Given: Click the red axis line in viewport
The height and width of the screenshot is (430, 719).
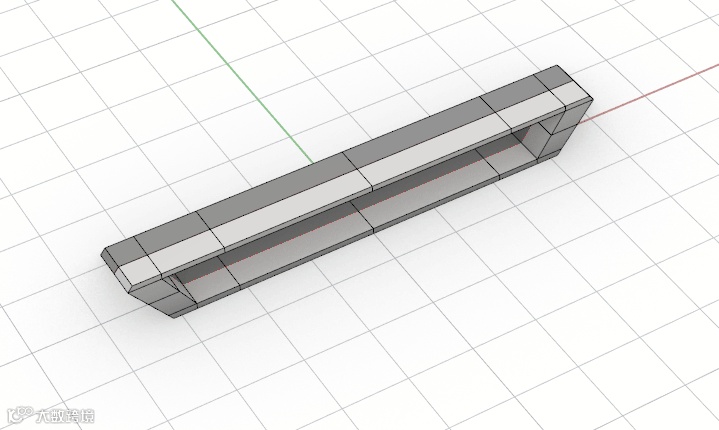Looking at the screenshot, I should point(649,93).
